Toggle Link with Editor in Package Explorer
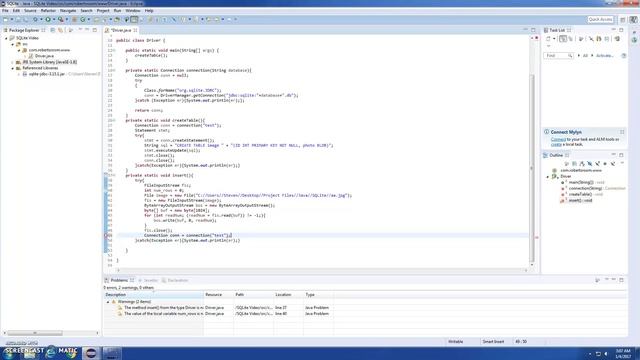 click(60, 30)
